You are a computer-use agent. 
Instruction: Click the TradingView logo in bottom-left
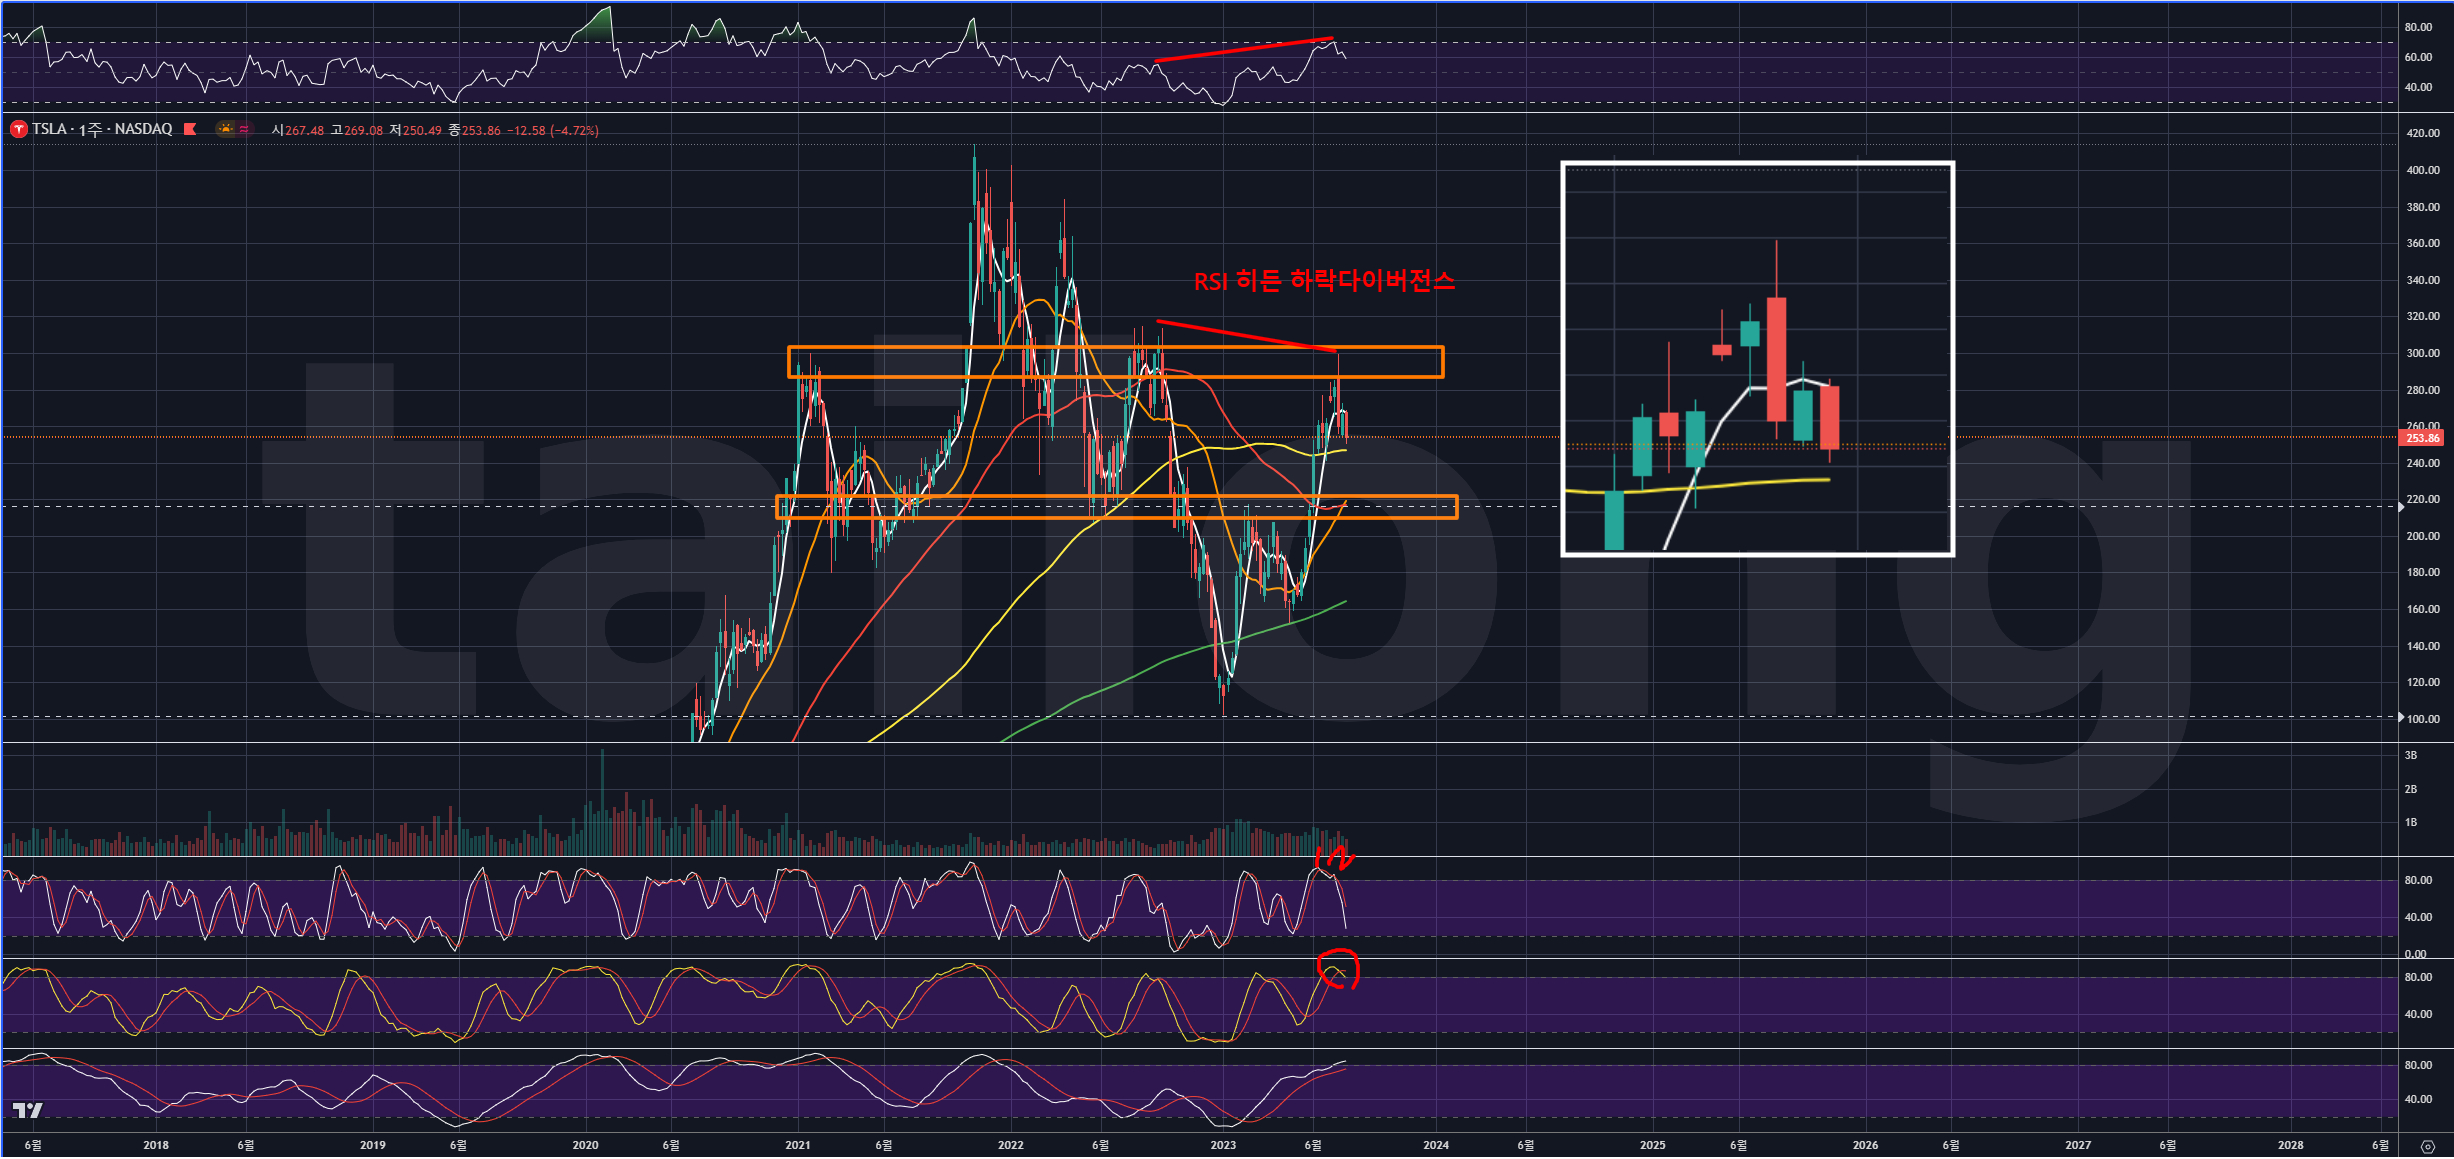(x=28, y=1110)
